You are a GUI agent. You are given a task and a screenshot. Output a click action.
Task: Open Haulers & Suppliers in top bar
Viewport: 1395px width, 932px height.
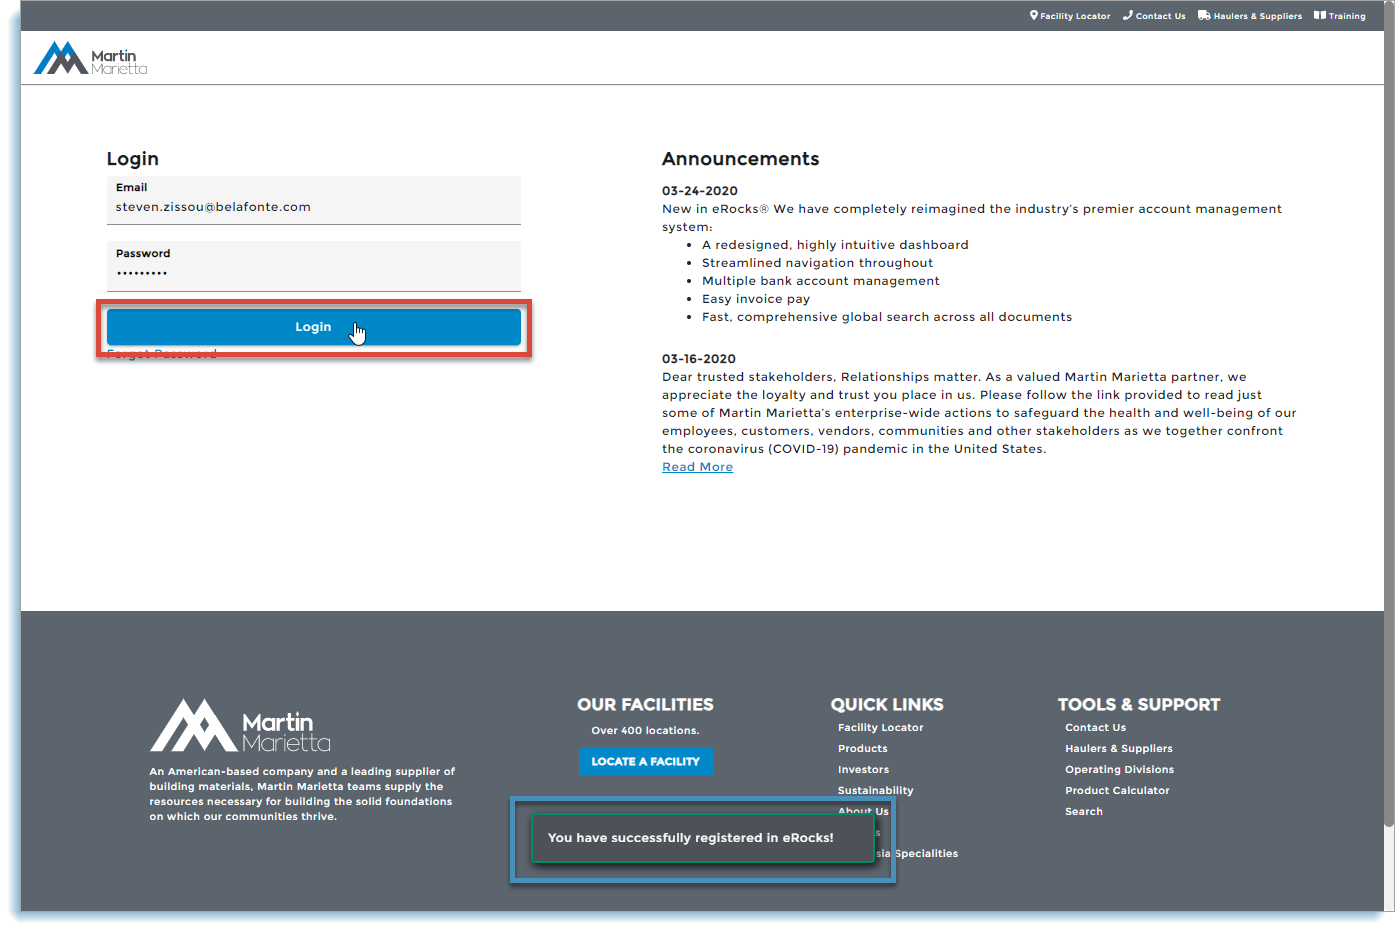[x=1257, y=16]
